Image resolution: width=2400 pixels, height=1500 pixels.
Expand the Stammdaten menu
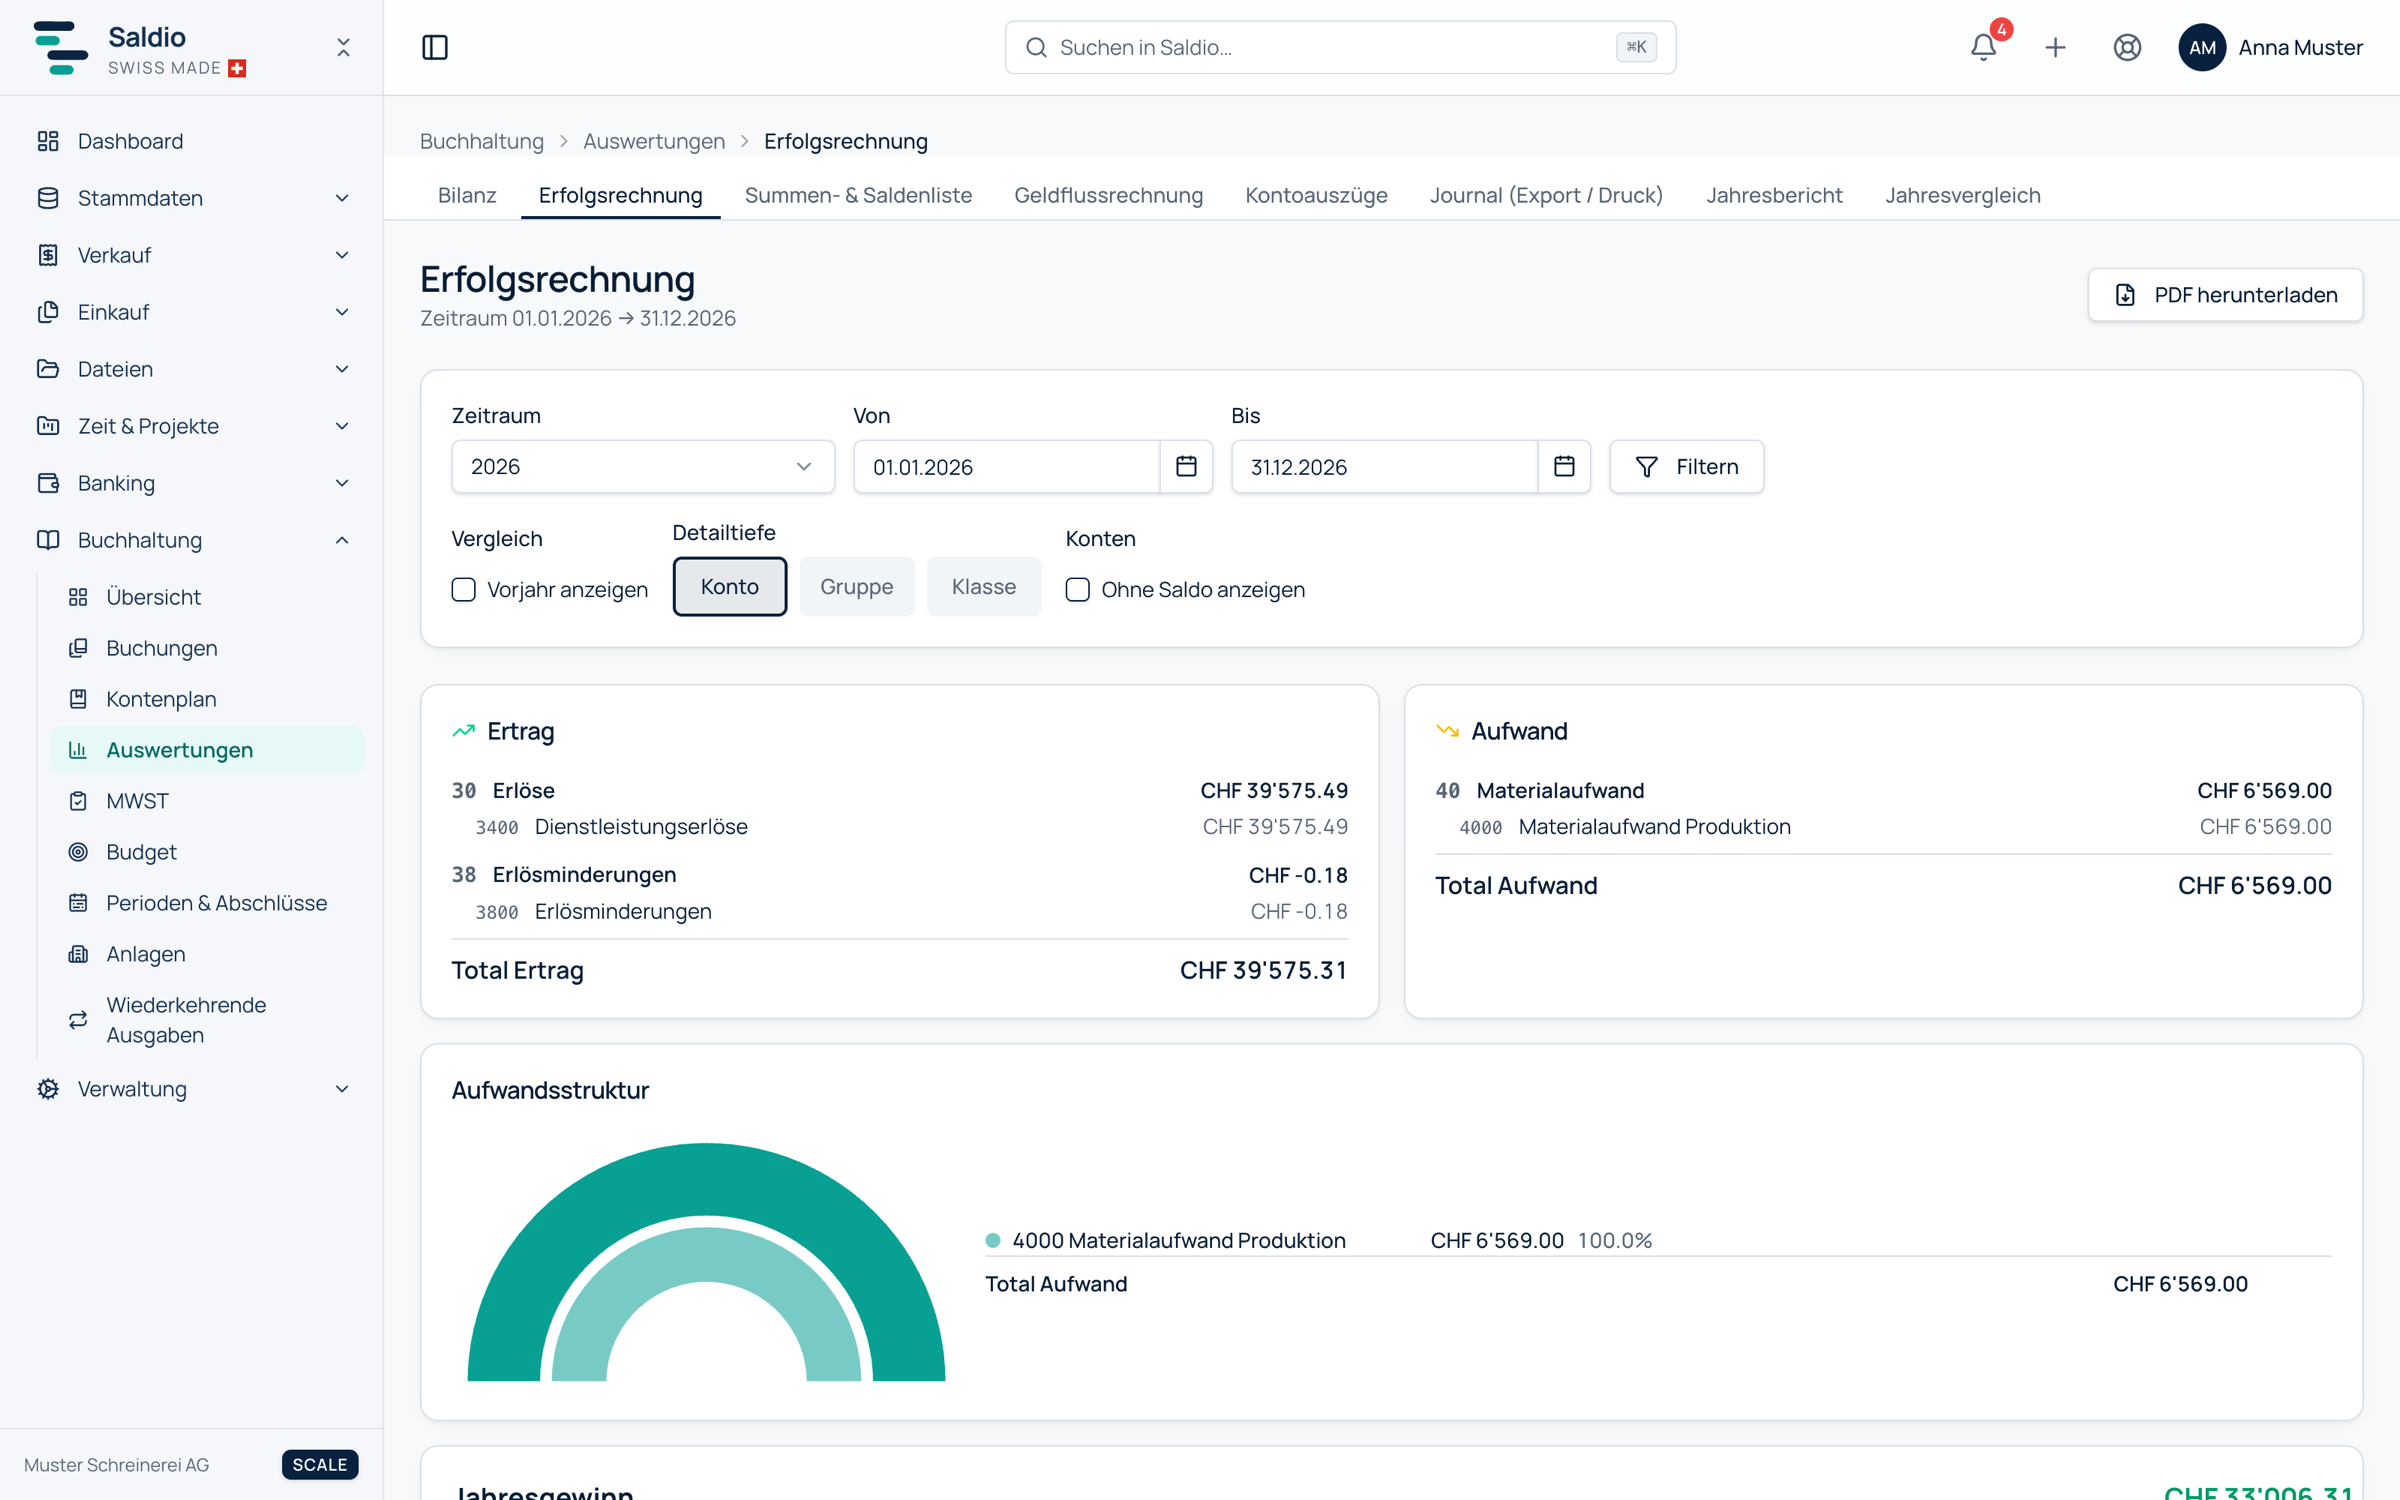(x=192, y=198)
